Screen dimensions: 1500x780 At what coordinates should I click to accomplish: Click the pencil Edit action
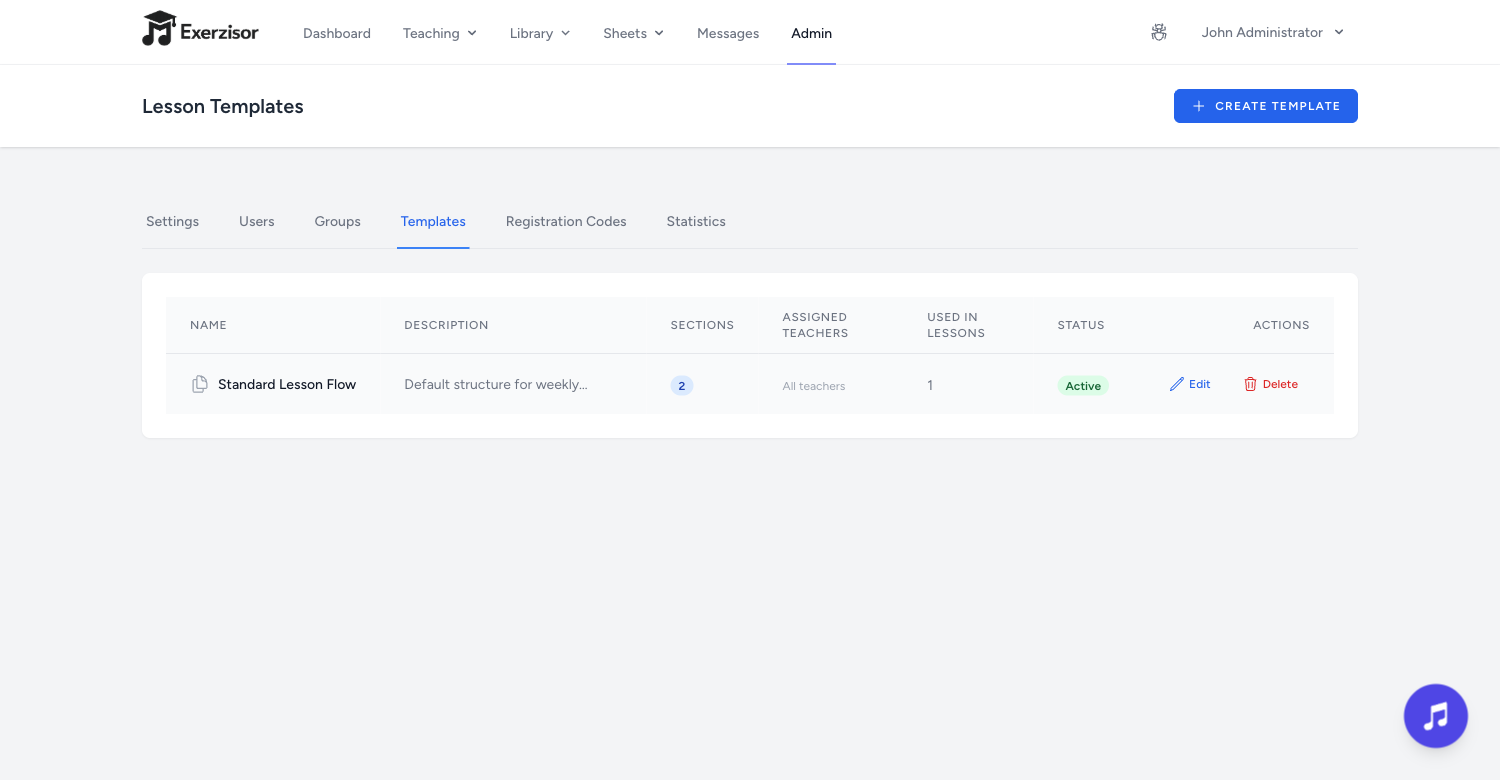click(x=1190, y=384)
